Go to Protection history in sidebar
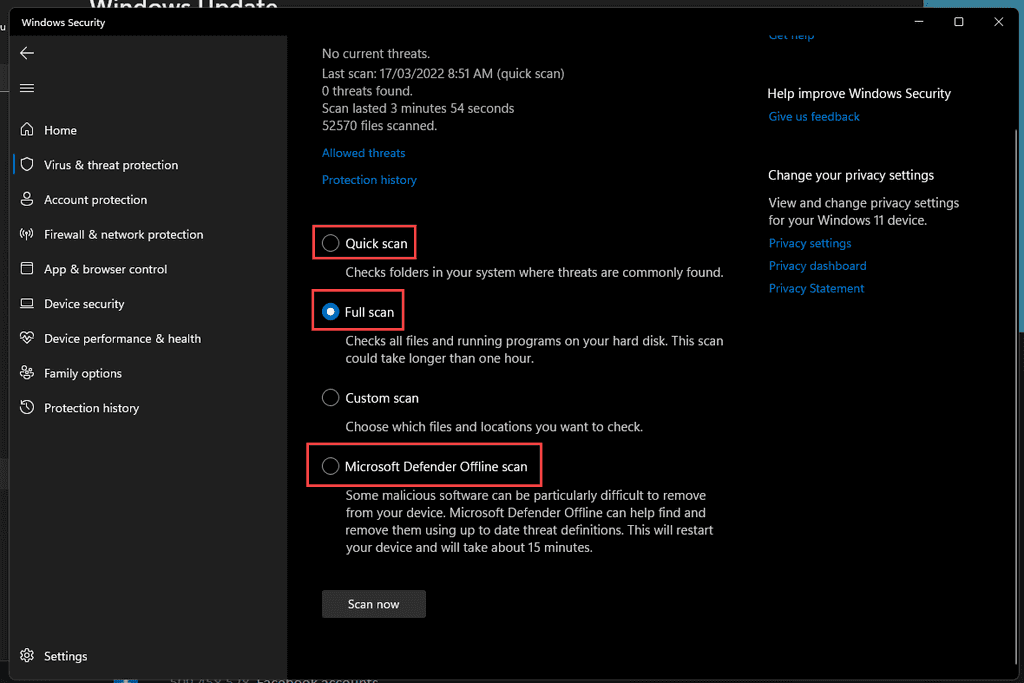Viewport: 1024px width, 683px height. (x=91, y=408)
